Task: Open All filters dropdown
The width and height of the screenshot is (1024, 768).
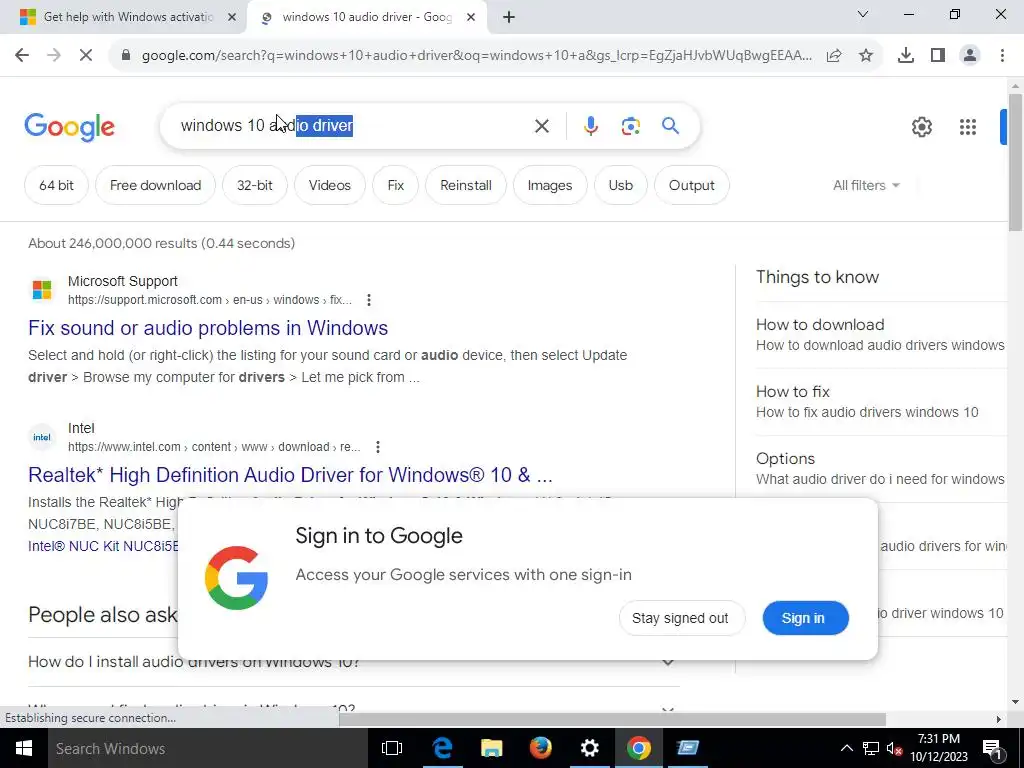Action: pyautogui.click(x=867, y=185)
